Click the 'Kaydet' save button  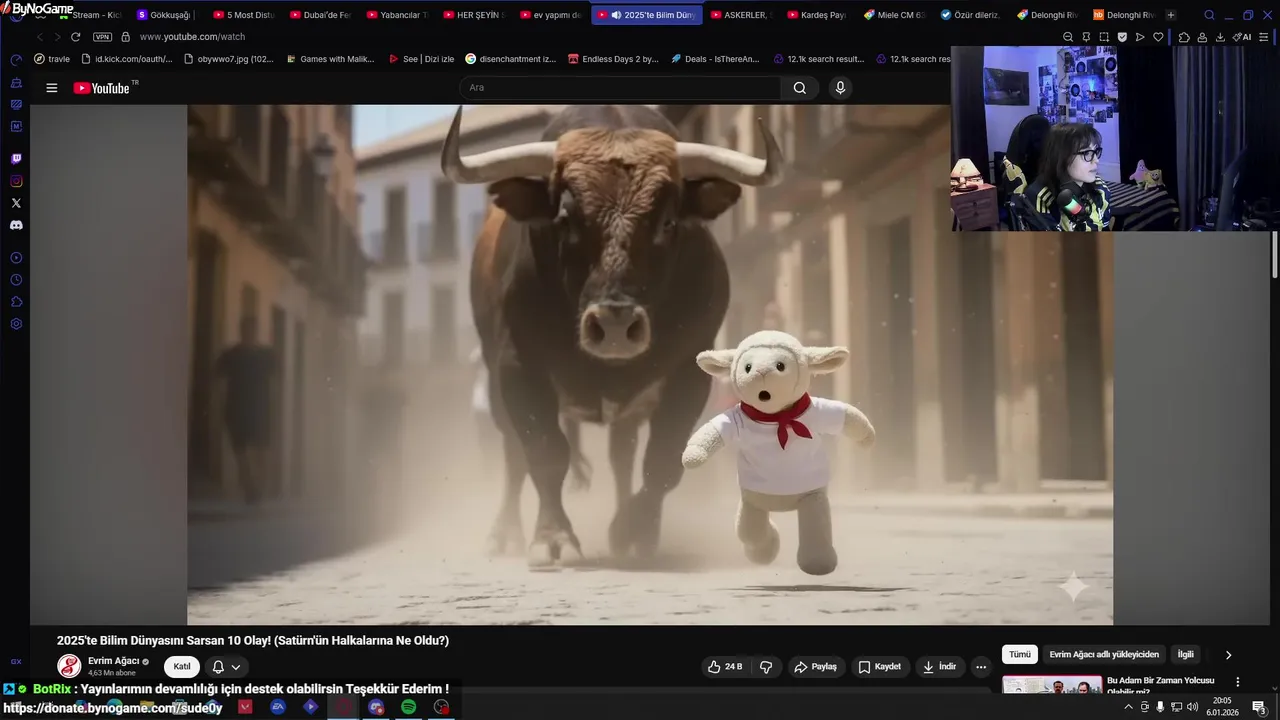[879, 667]
